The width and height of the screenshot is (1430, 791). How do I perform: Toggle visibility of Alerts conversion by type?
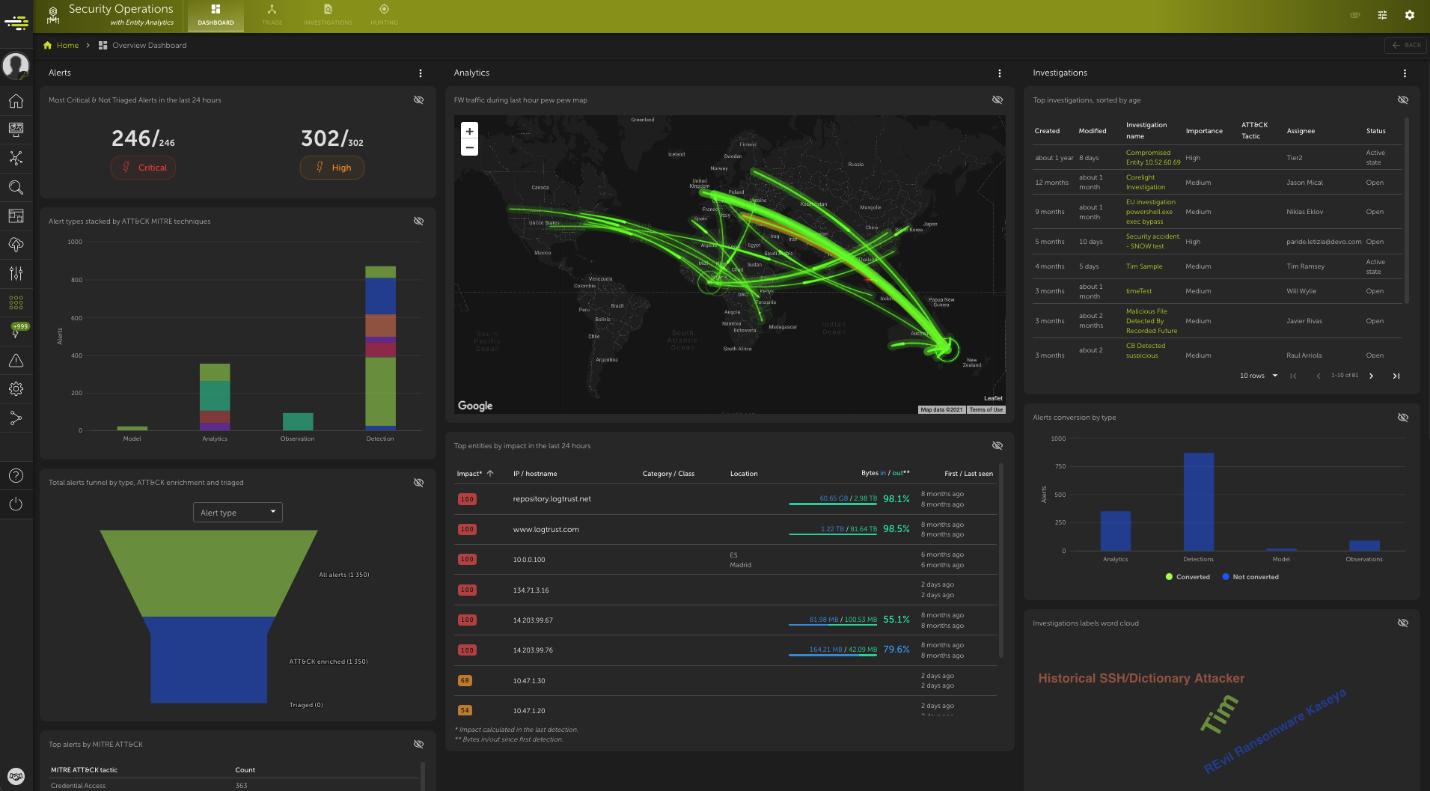(x=1403, y=417)
